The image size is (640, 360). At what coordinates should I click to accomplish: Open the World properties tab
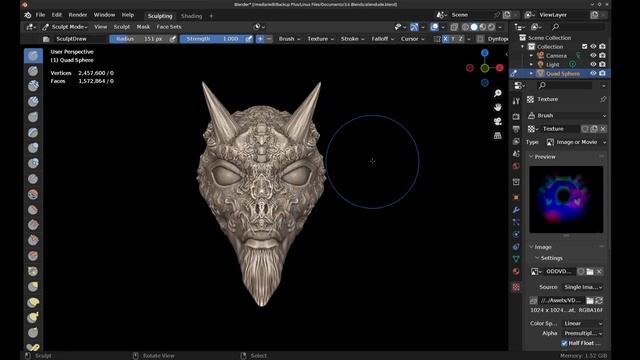[516, 166]
